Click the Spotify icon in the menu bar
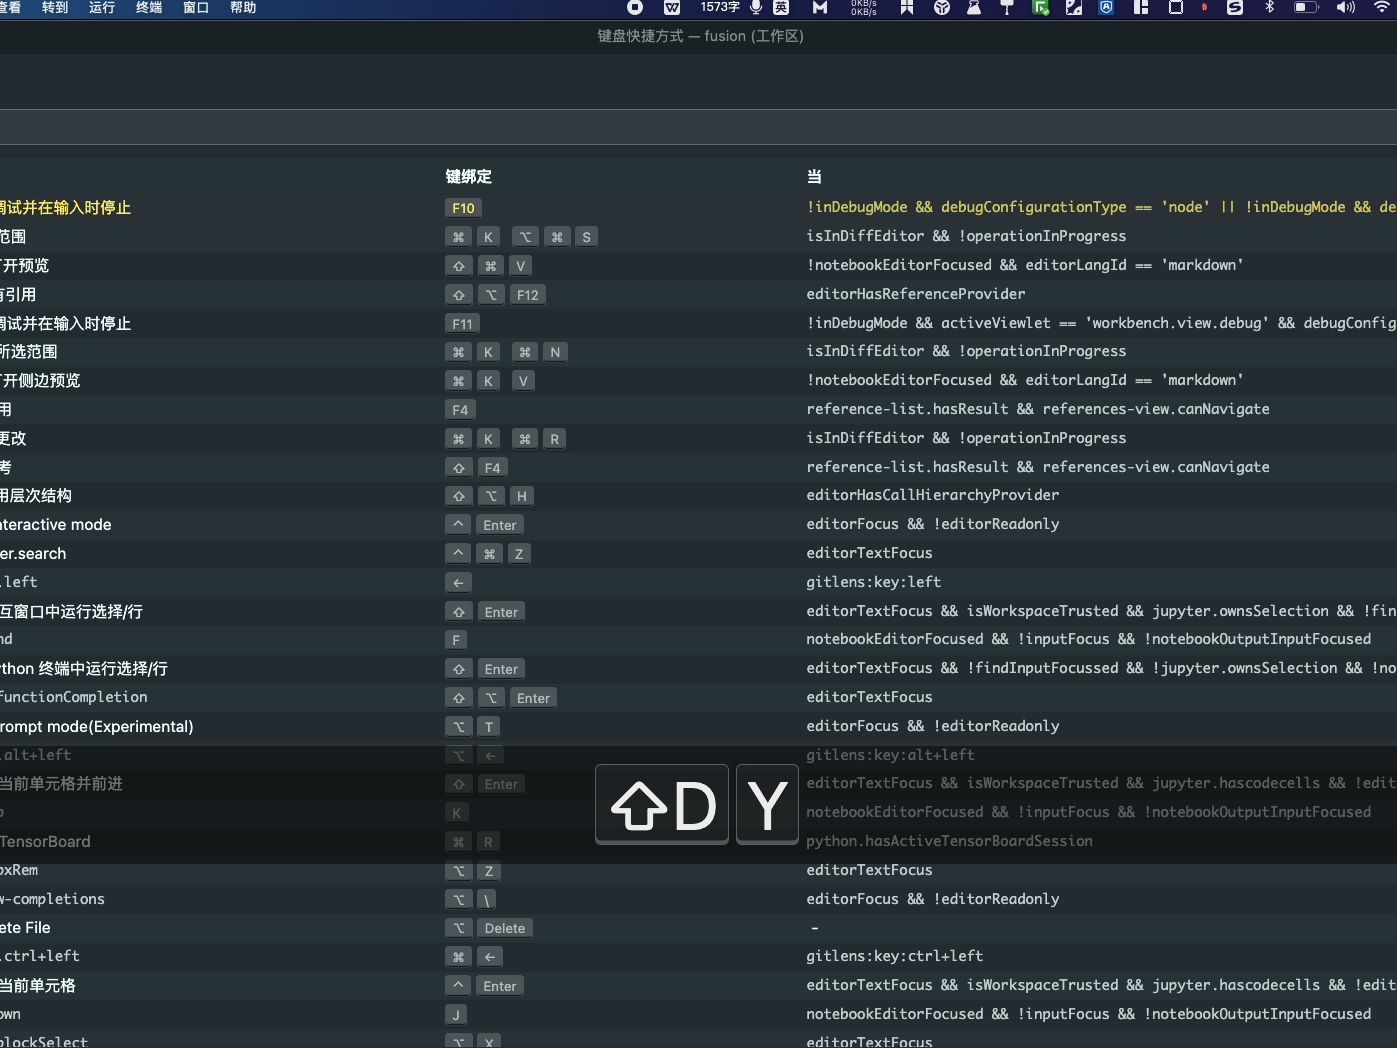The image size is (1397, 1048). click(1234, 8)
